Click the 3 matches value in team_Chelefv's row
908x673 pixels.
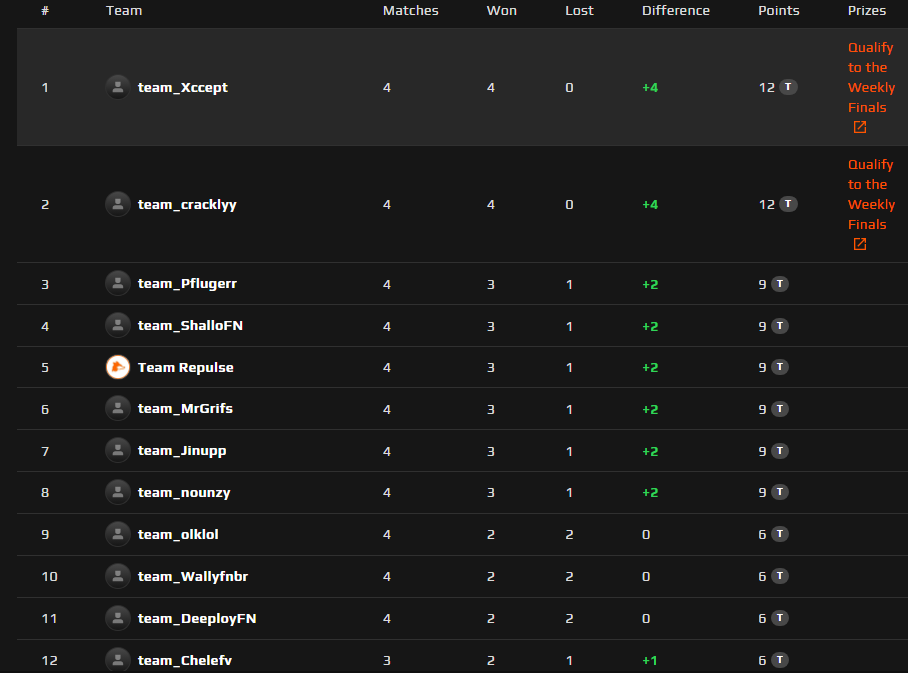[387, 660]
